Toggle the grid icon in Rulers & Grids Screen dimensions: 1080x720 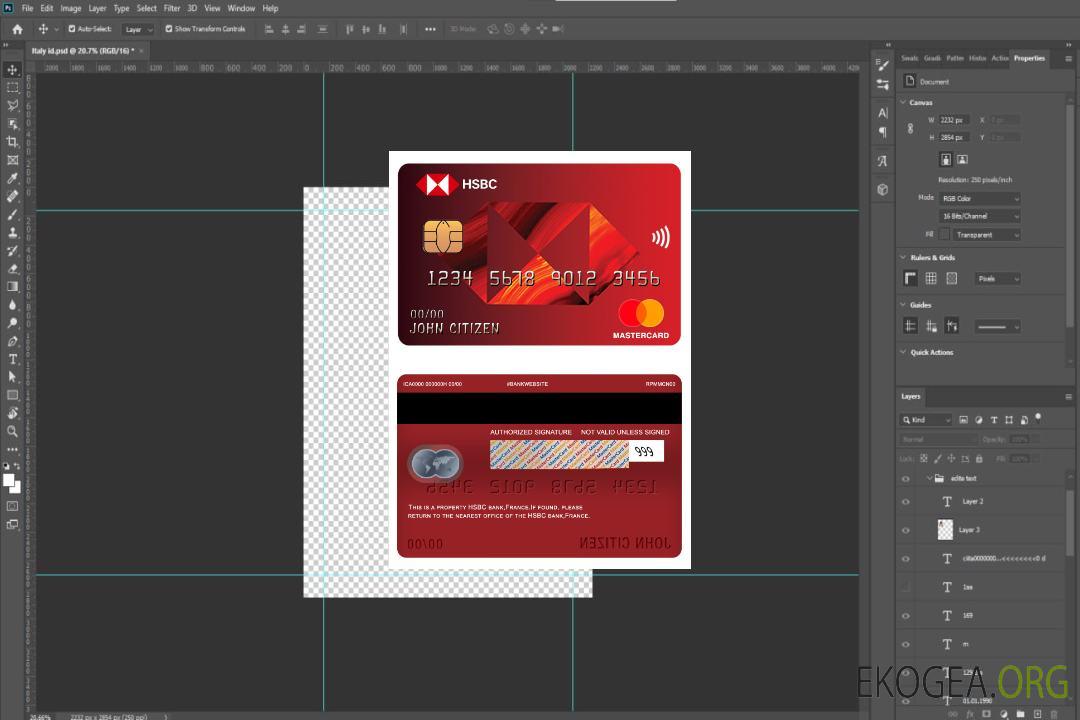coord(931,278)
